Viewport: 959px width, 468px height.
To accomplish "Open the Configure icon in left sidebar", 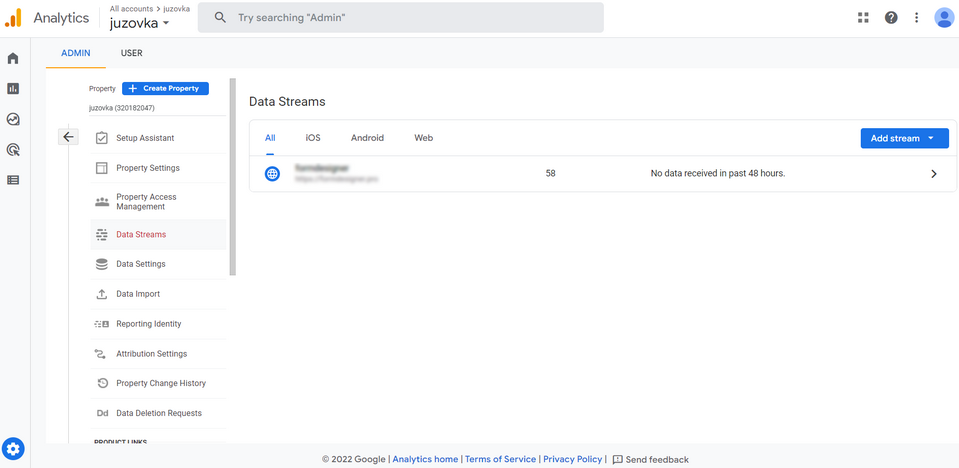I will point(13,180).
